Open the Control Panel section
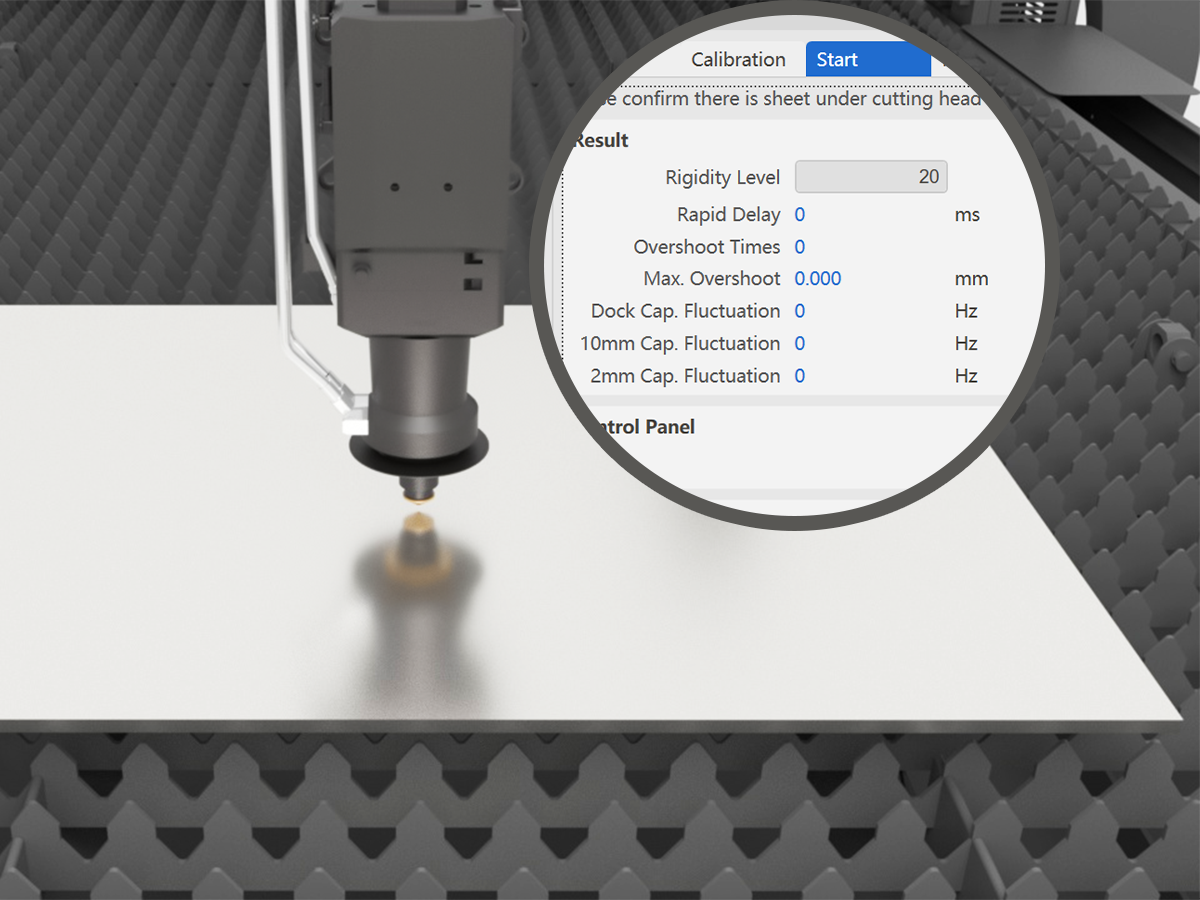The width and height of the screenshot is (1200, 900). [x=644, y=426]
